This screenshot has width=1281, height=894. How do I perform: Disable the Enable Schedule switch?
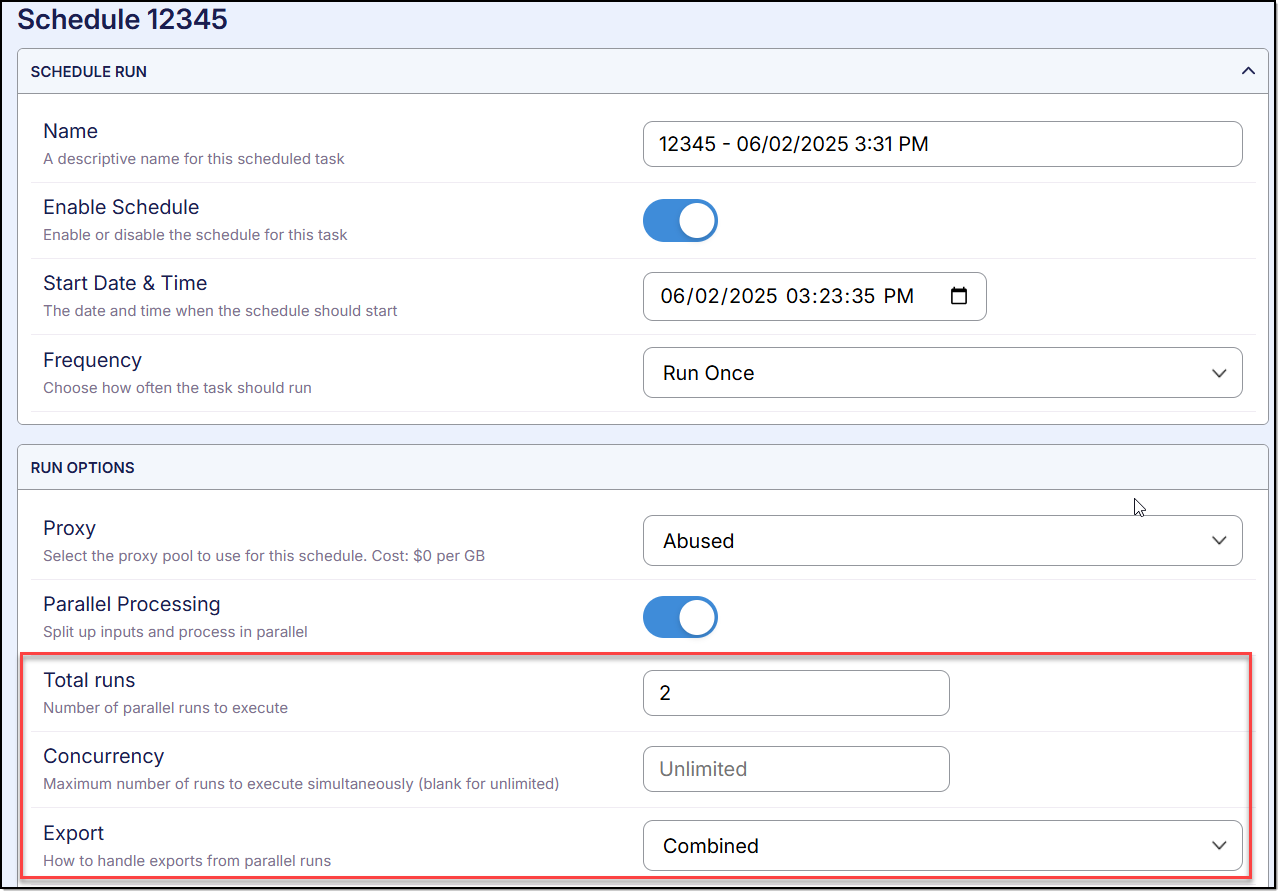[680, 220]
